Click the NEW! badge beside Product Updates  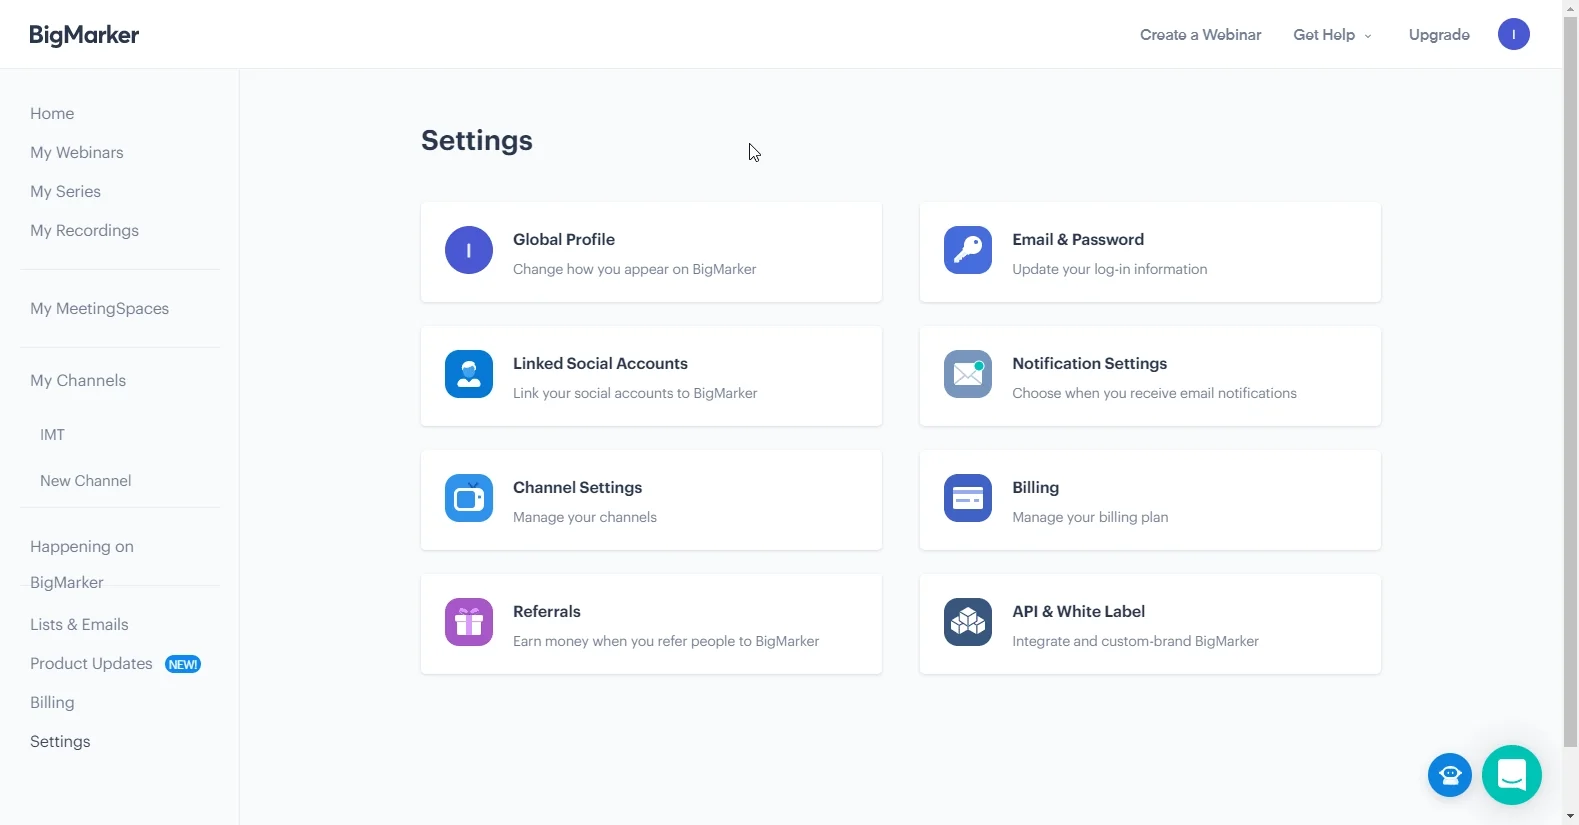(183, 664)
